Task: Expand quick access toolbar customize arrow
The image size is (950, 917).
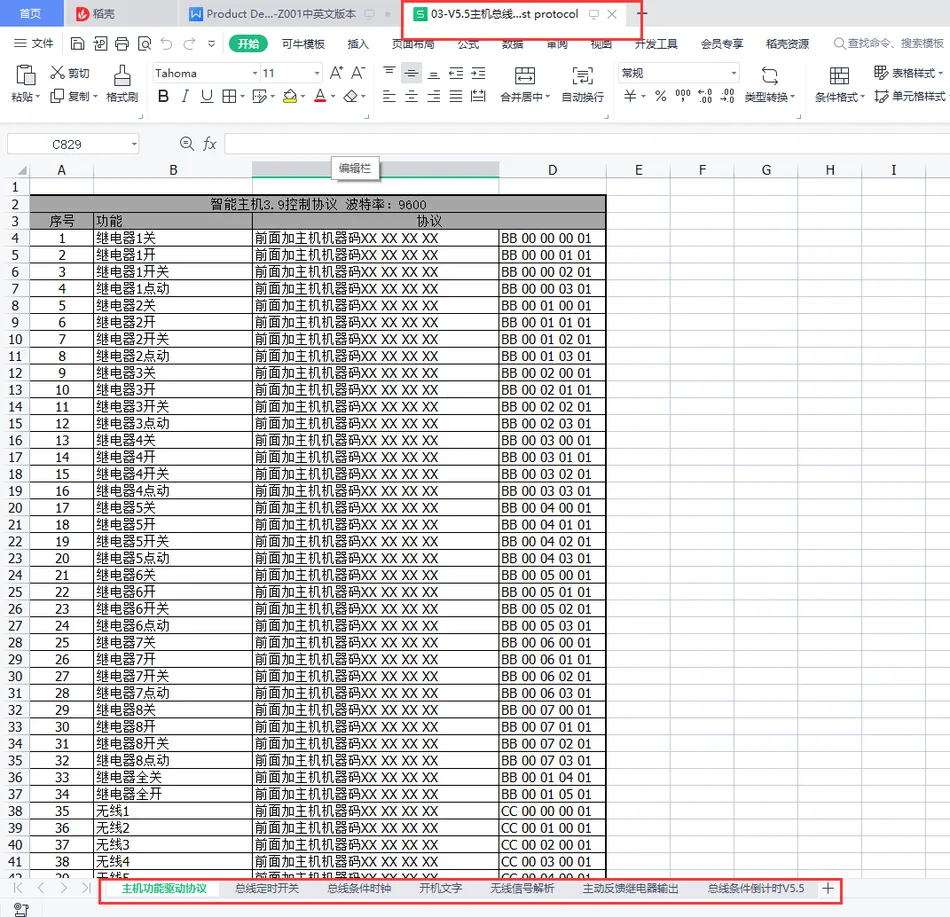Action: point(211,44)
